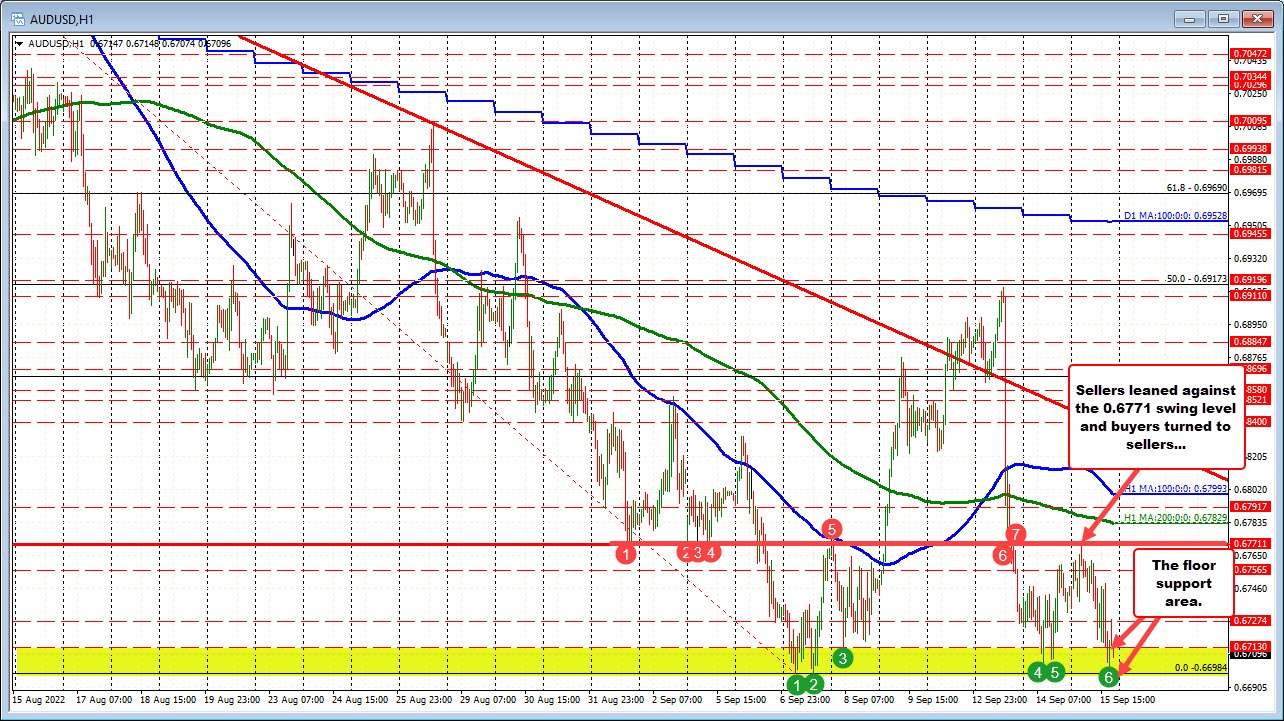This screenshot has height=721, width=1284.
Task: Click the green circle marker numbered 4
Action: [1039, 671]
